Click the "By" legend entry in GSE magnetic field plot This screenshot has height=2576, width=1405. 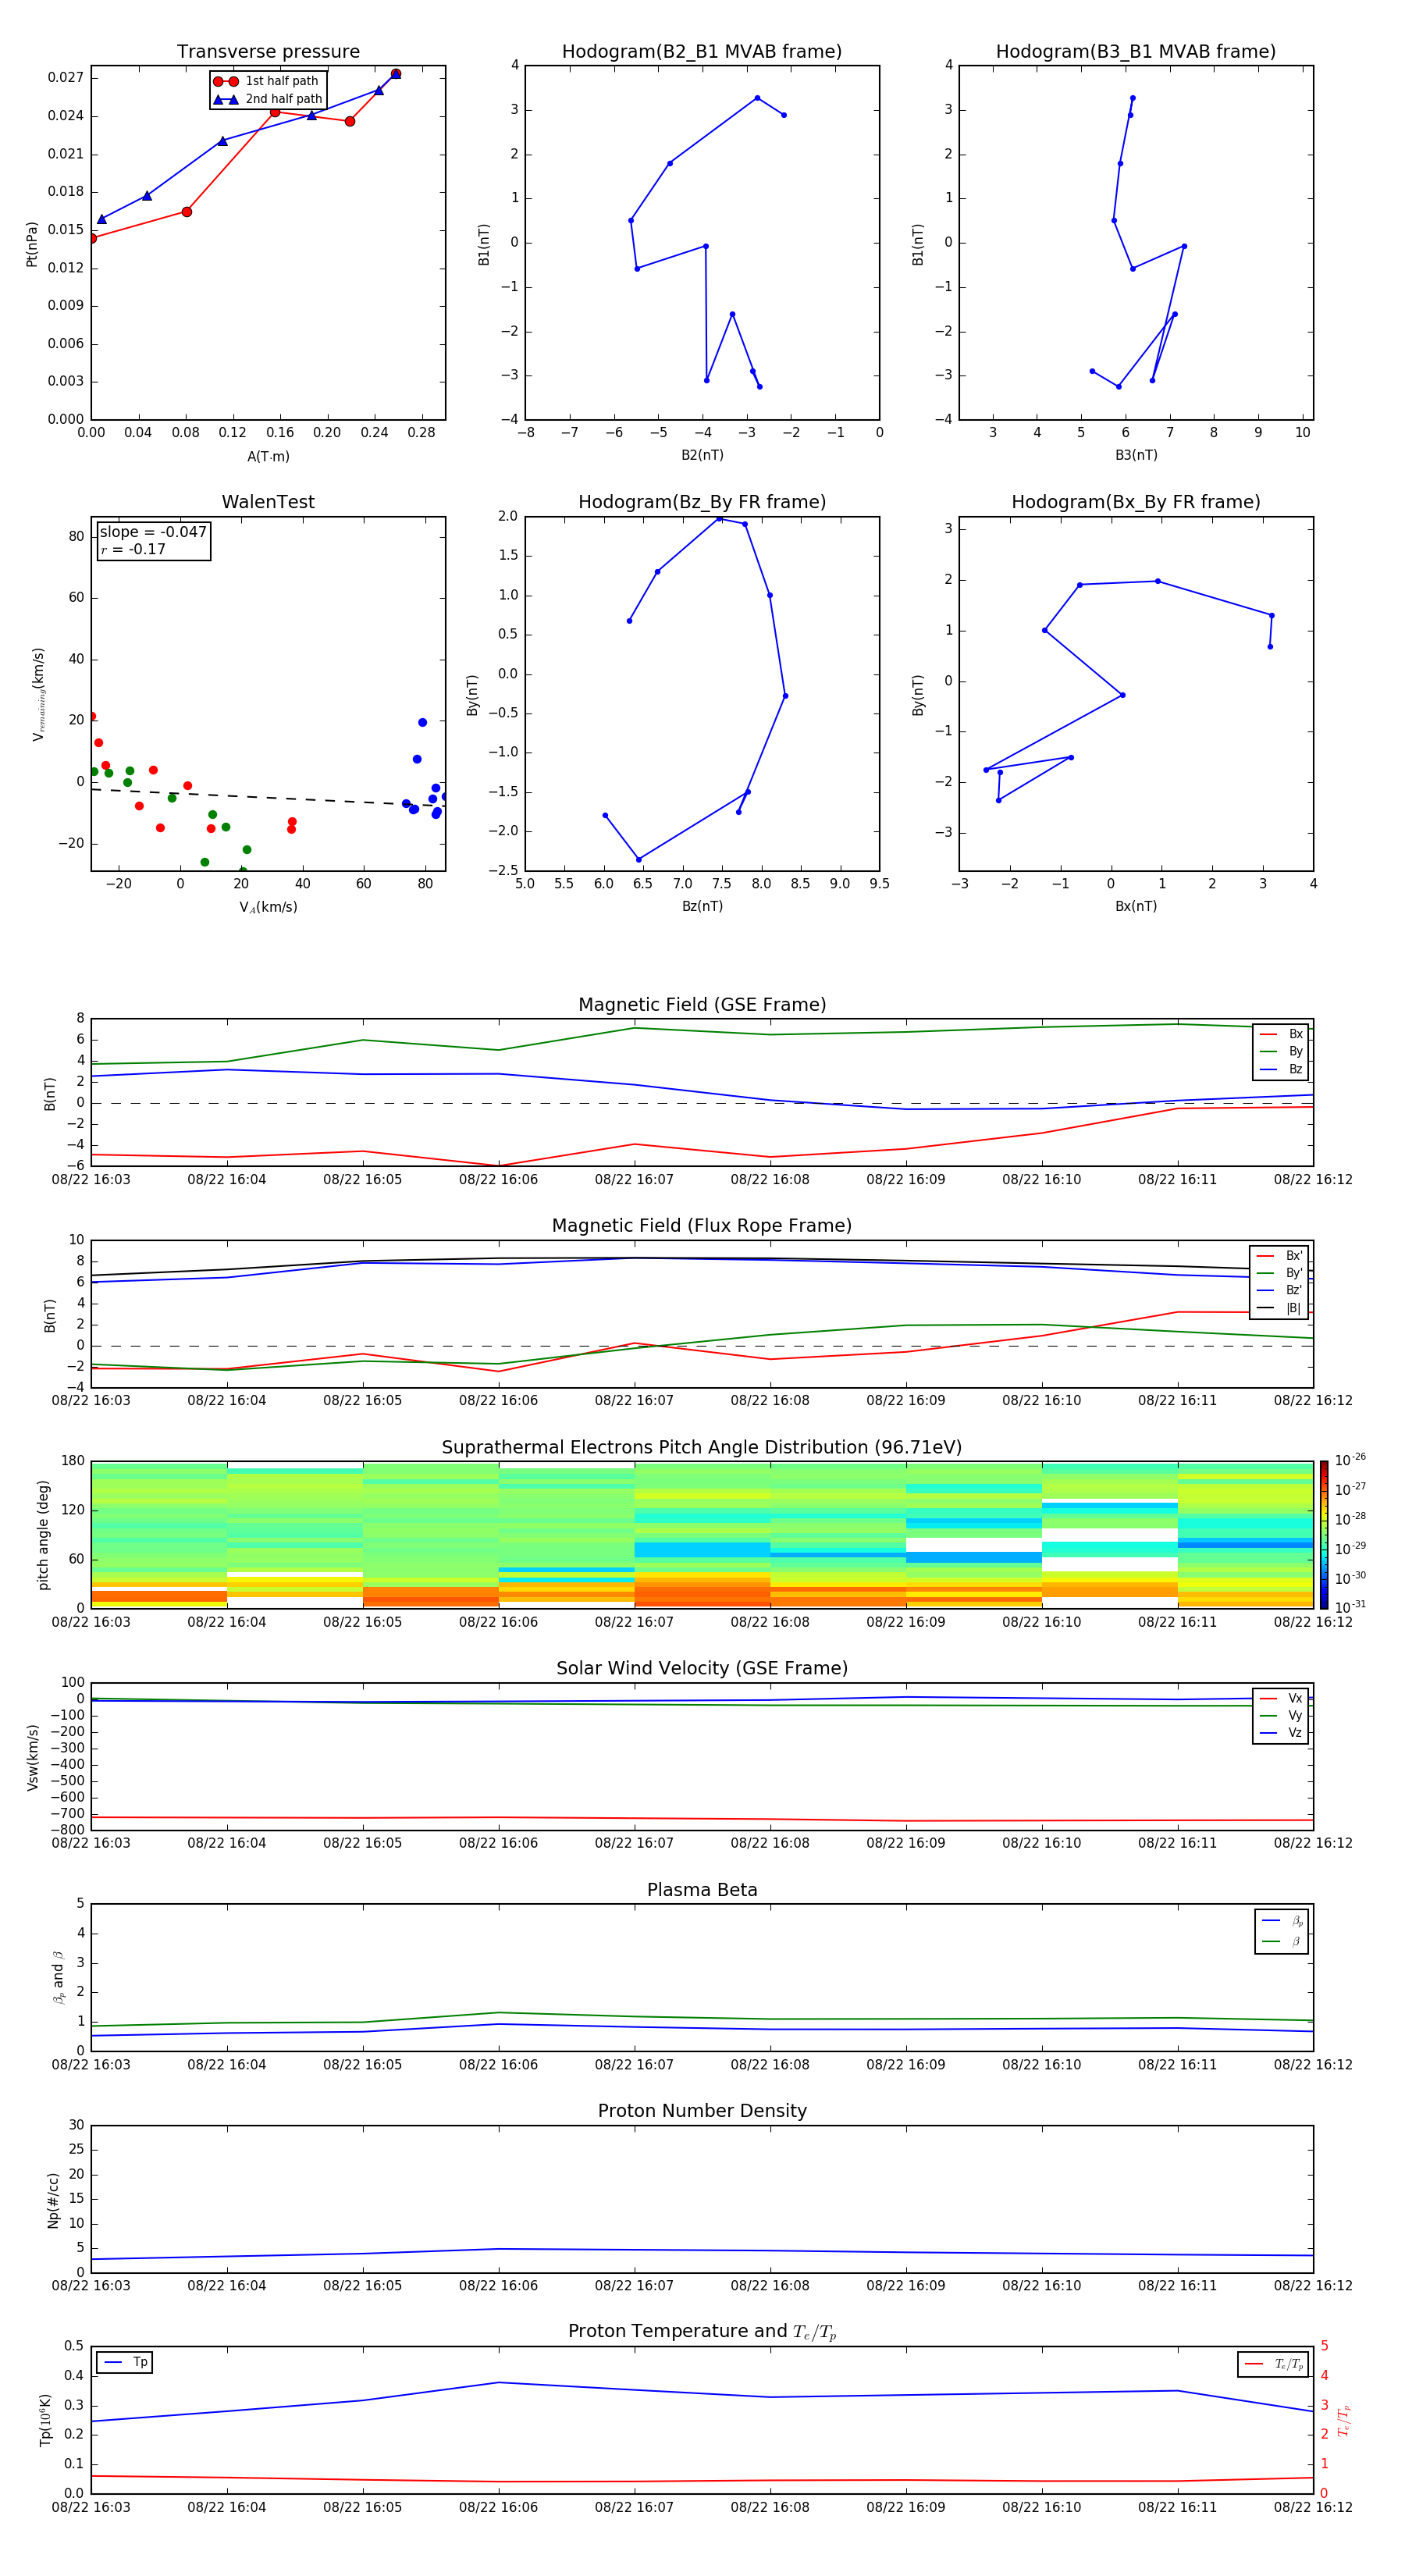[1281, 1052]
